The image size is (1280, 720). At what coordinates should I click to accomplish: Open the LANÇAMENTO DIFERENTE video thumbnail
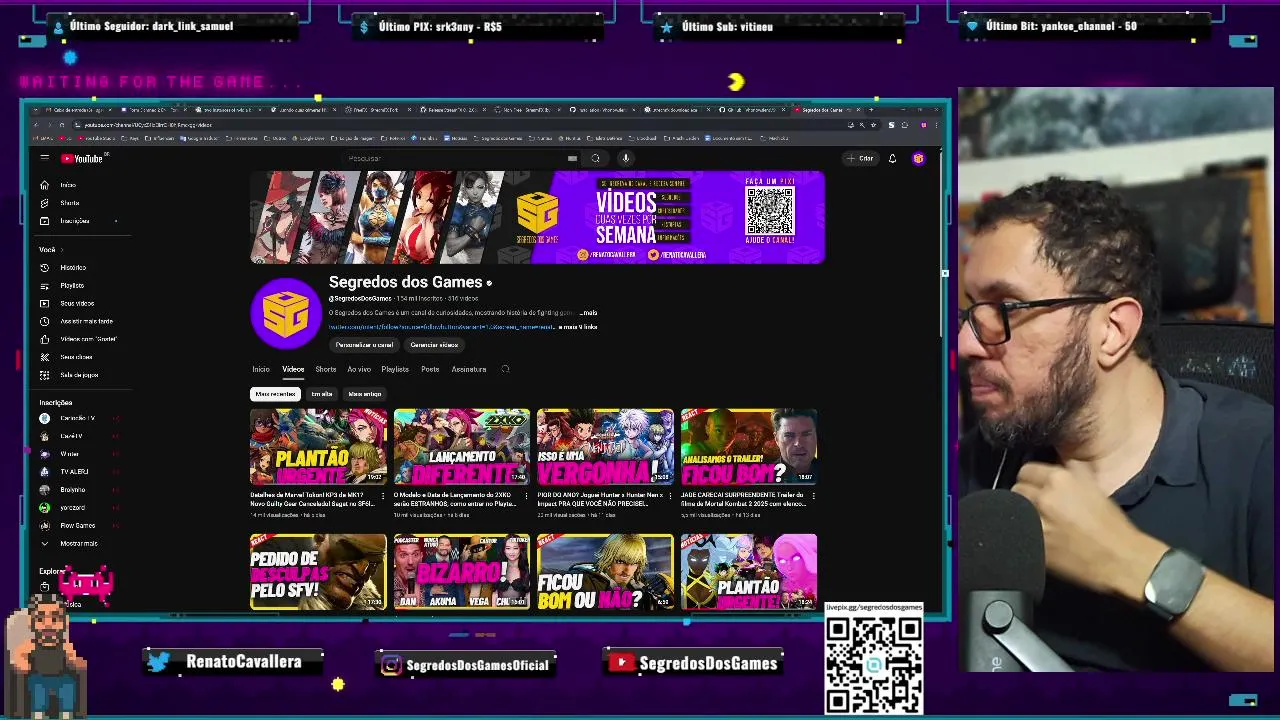click(461, 446)
